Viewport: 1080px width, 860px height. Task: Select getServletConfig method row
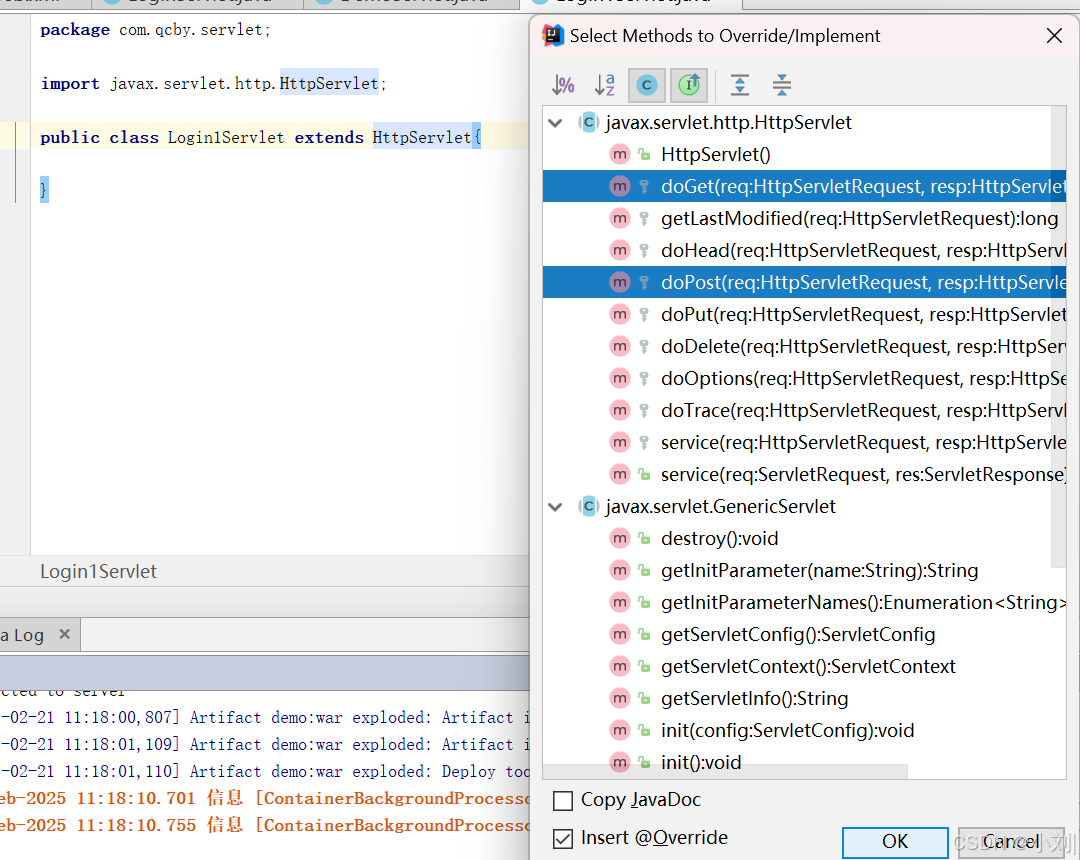(804, 634)
